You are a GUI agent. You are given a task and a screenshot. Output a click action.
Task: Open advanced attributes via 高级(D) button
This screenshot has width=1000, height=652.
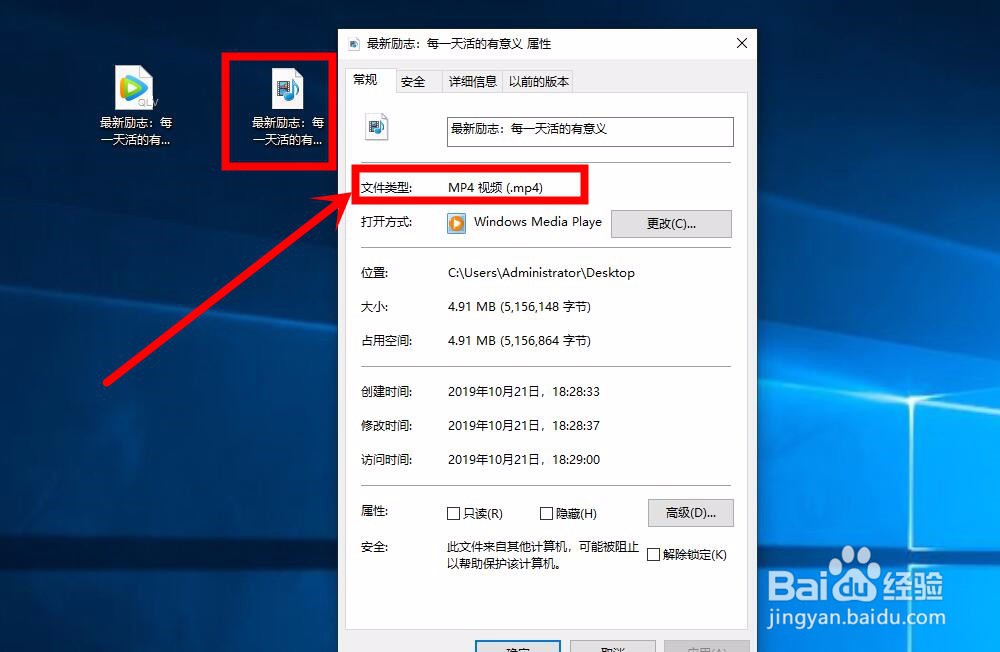click(x=690, y=512)
